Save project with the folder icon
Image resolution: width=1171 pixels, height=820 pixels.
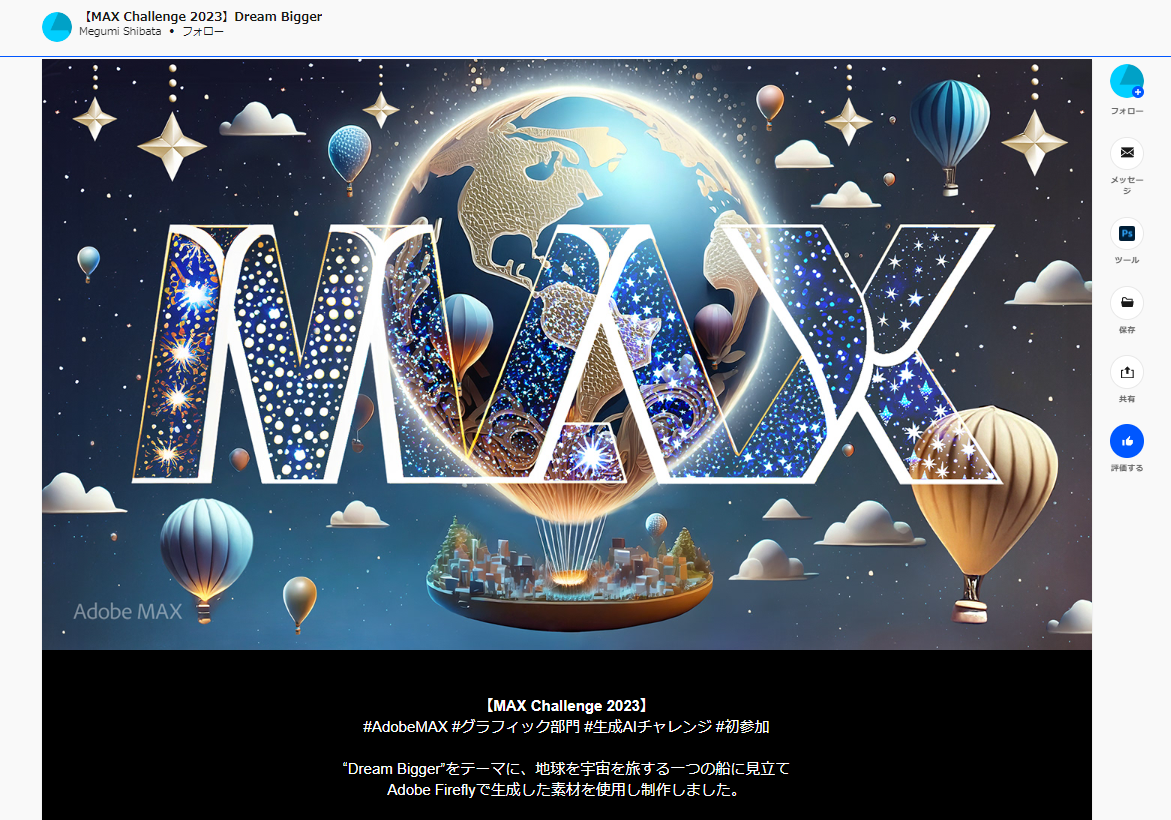click(x=1127, y=303)
